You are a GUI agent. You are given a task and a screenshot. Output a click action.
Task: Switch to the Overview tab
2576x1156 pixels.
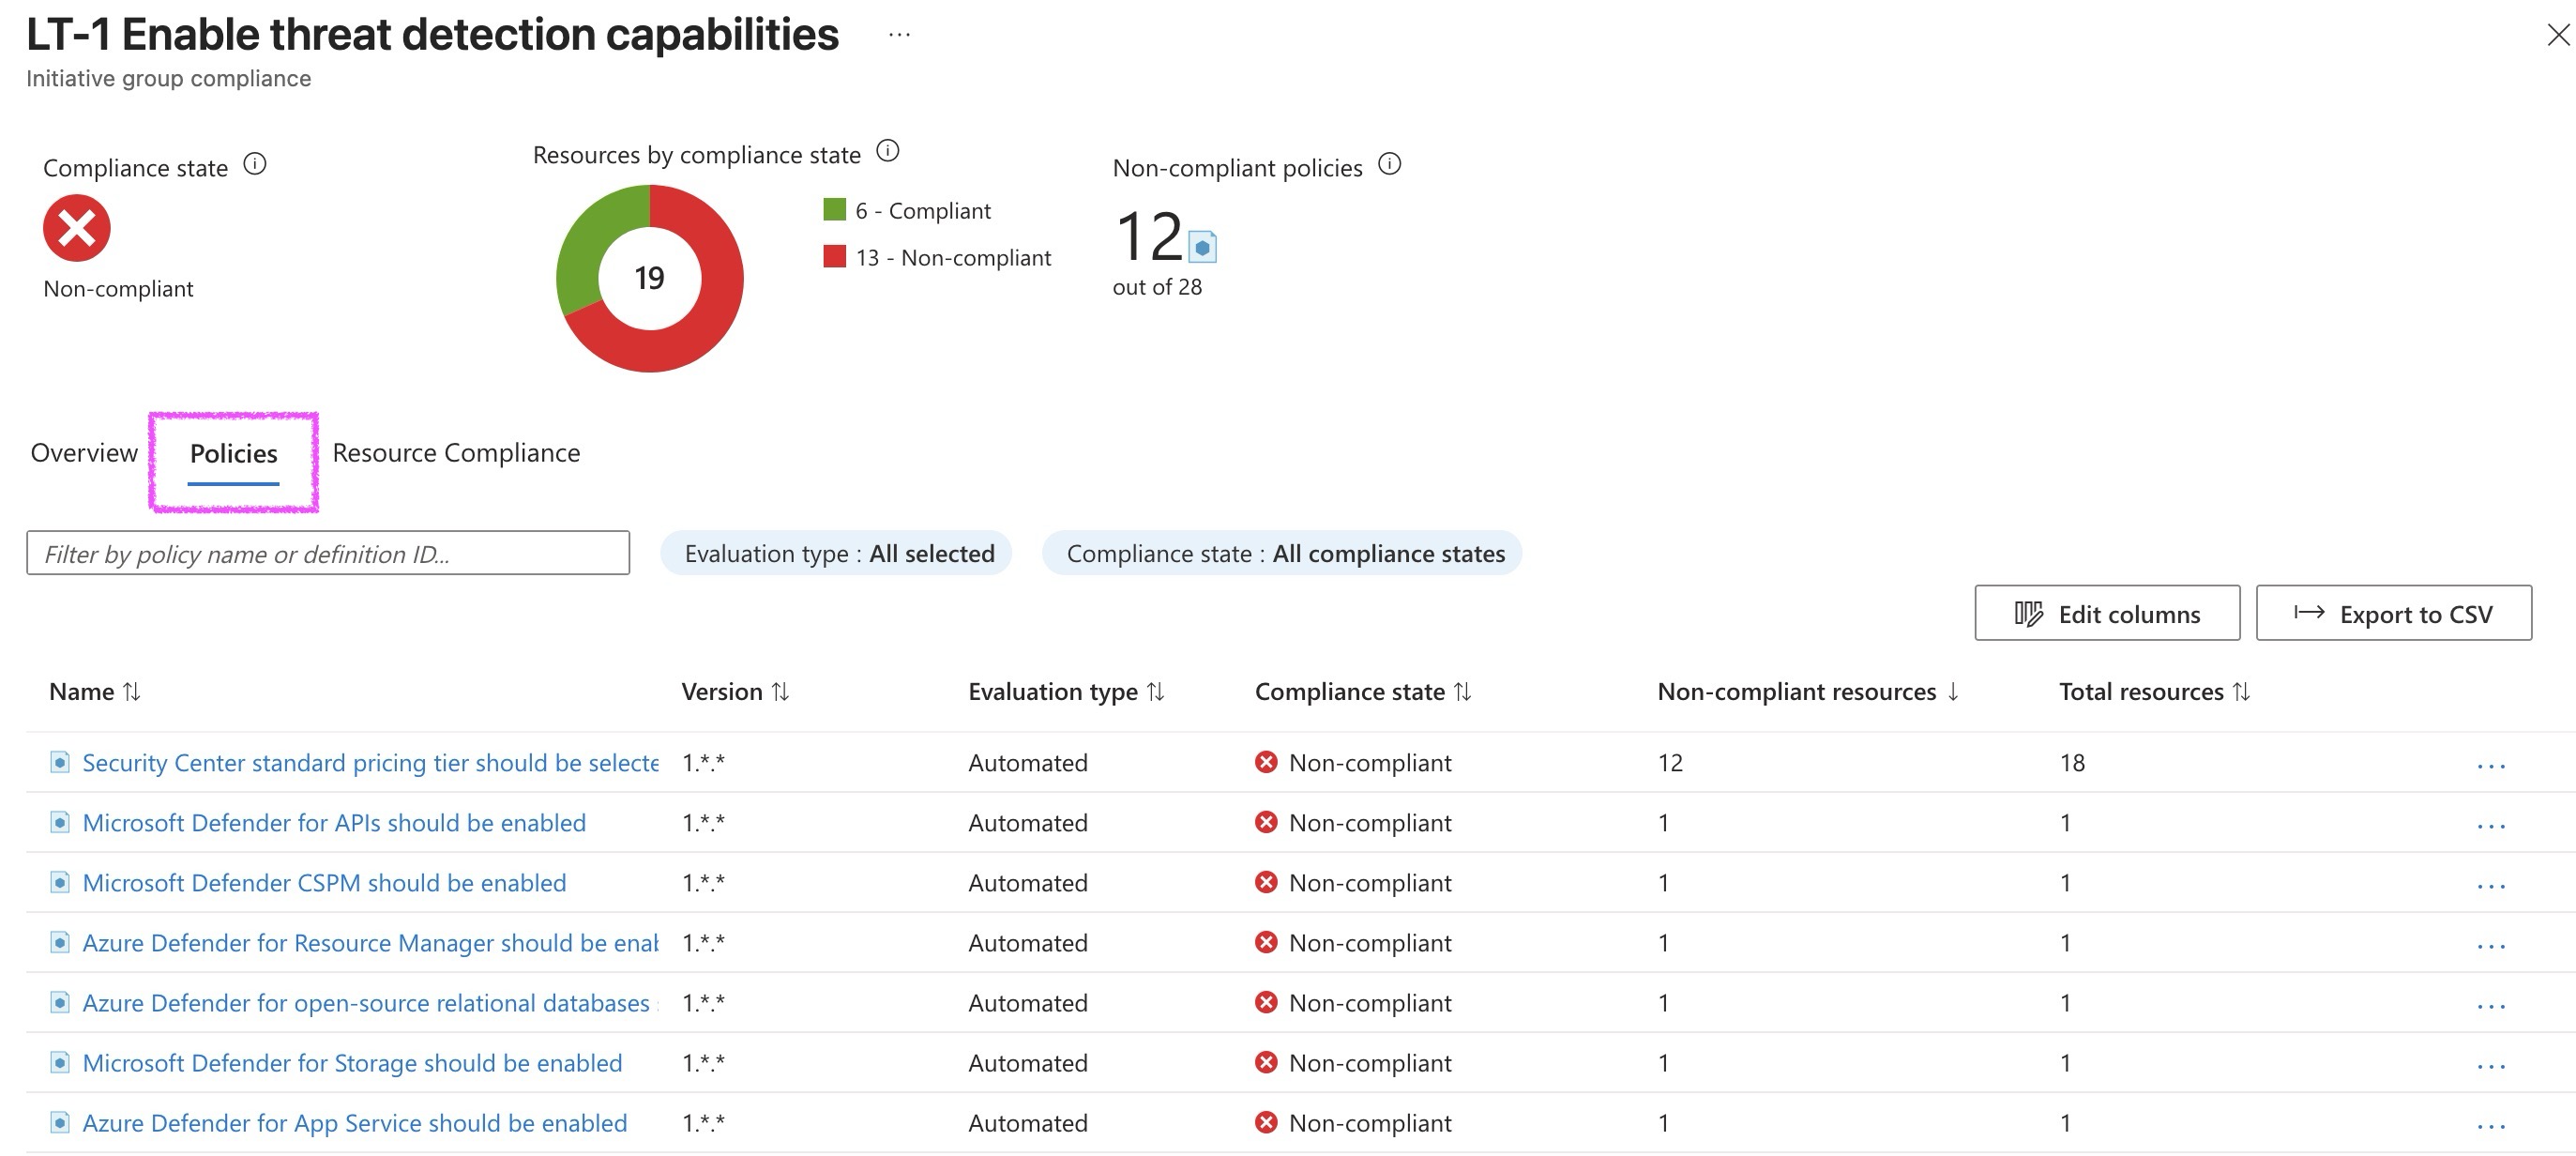84,453
